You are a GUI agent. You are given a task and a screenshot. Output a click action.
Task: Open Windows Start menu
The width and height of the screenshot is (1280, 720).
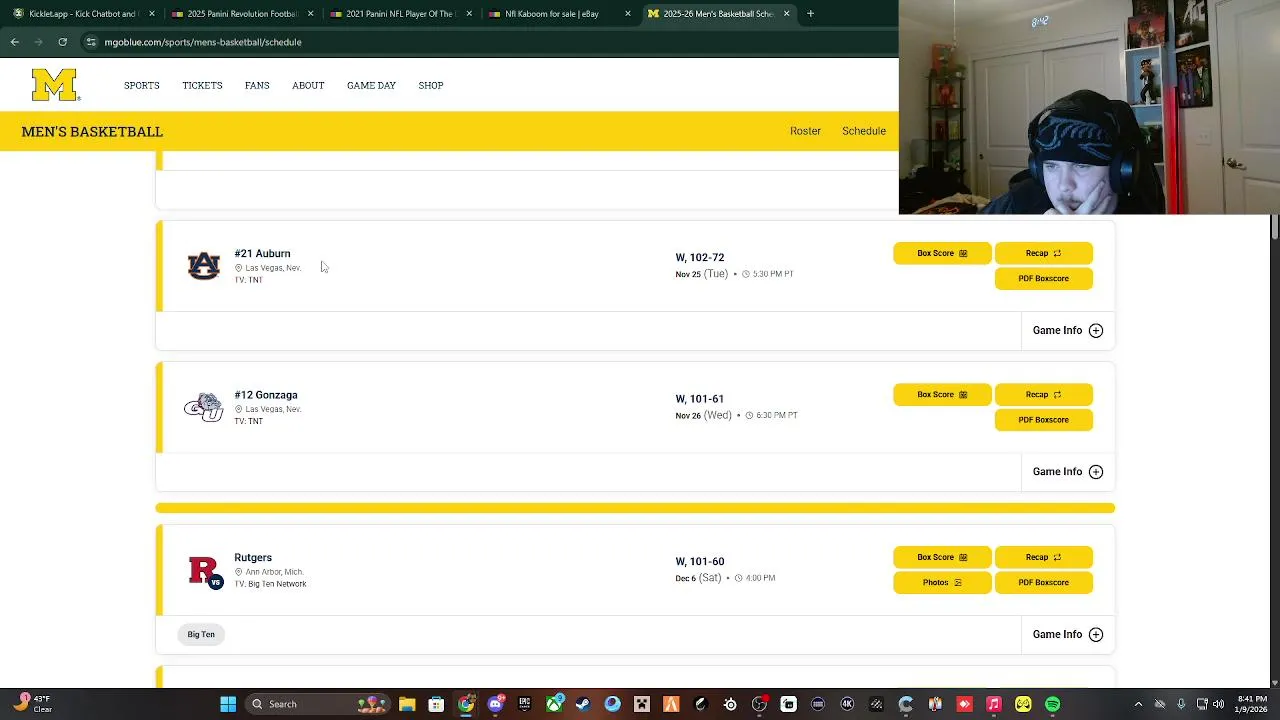228,704
